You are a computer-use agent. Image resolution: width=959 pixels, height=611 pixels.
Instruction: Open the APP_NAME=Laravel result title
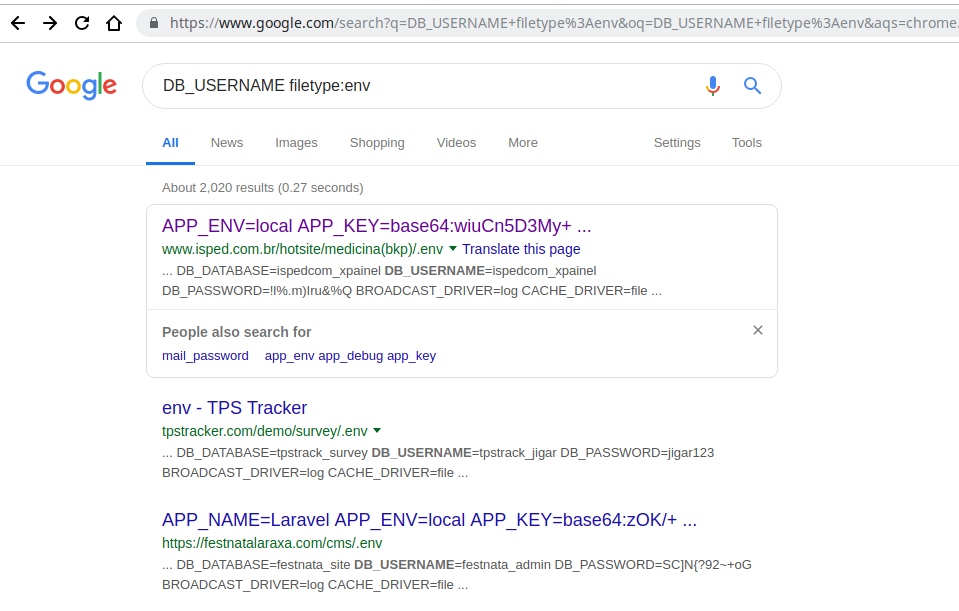(x=429, y=520)
